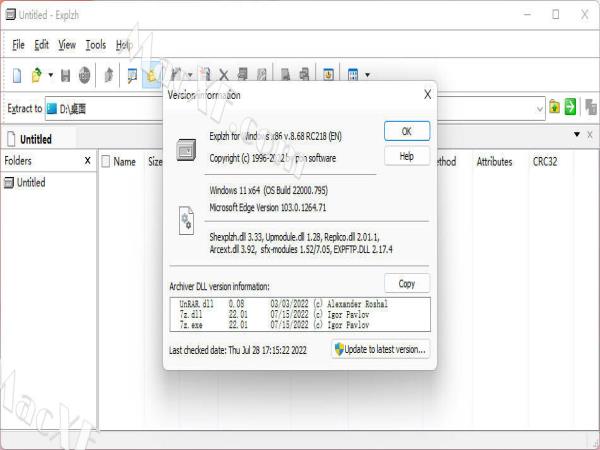Open the Help menu
600x450 pixels.
tap(124, 45)
